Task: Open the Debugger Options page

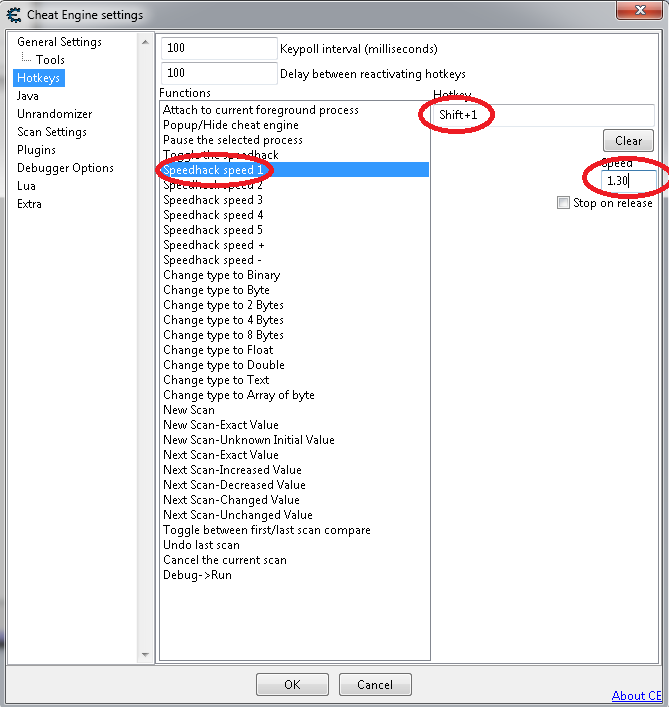Action: coord(65,168)
